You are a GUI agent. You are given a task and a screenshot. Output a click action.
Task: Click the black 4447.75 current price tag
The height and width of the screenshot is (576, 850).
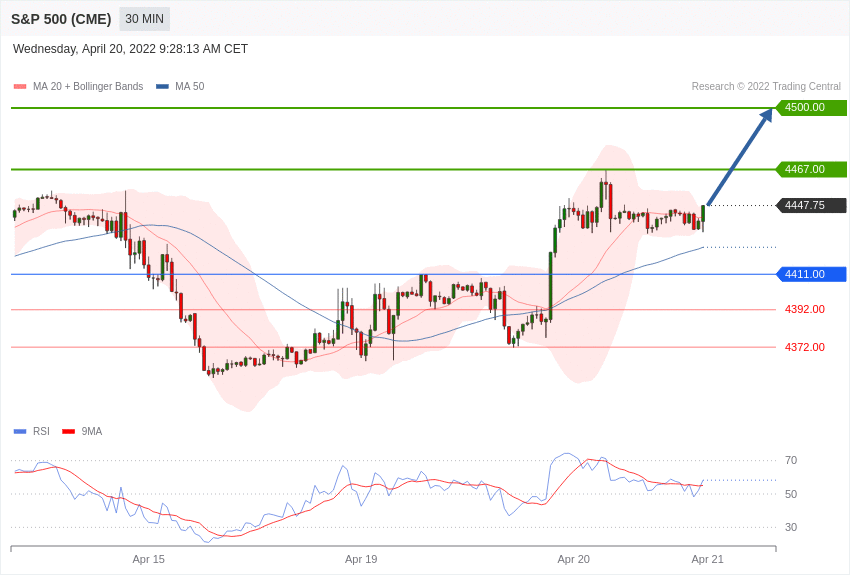[x=812, y=205]
